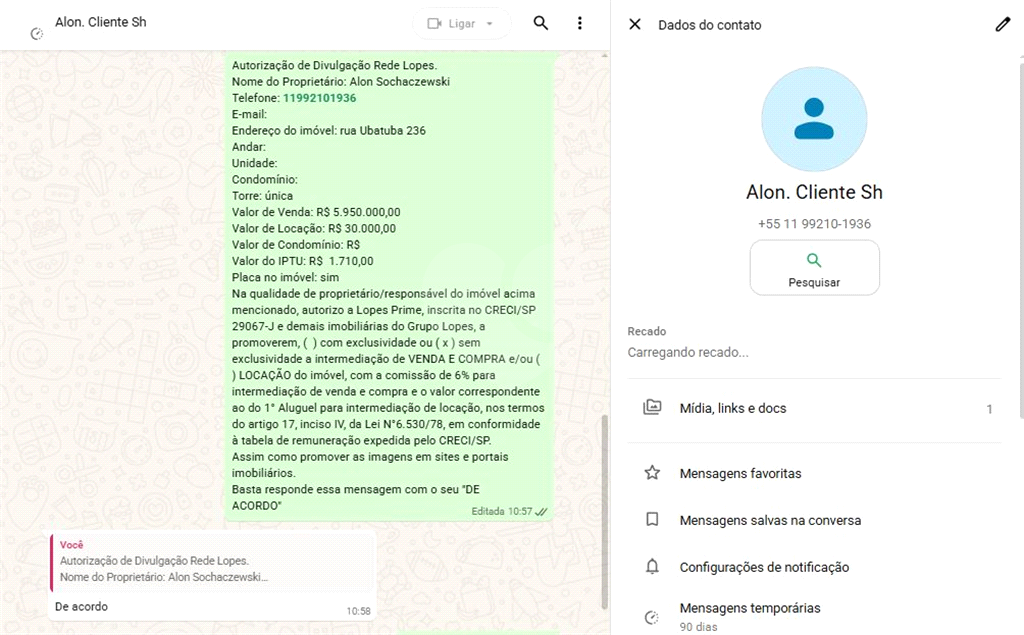Image resolution: width=1024 pixels, height=635 pixels.
Task: Open Mensagens salvas na conversa
Action: 770,520
